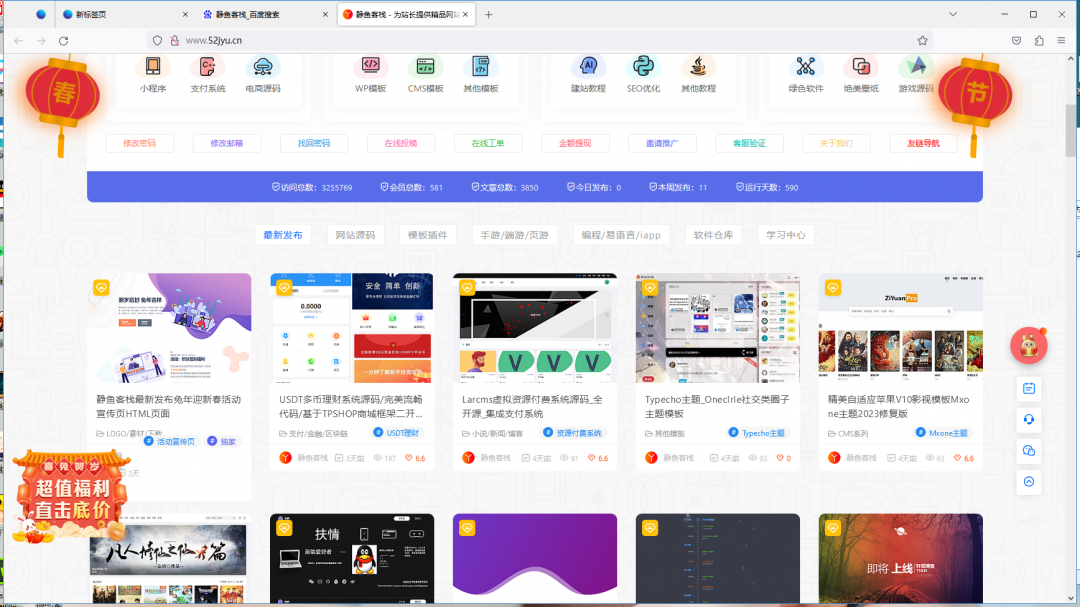The width and height of the screenshot is (1080, 607).
Task: Expand the browser tab list chevron
Action: pos(953,14)
